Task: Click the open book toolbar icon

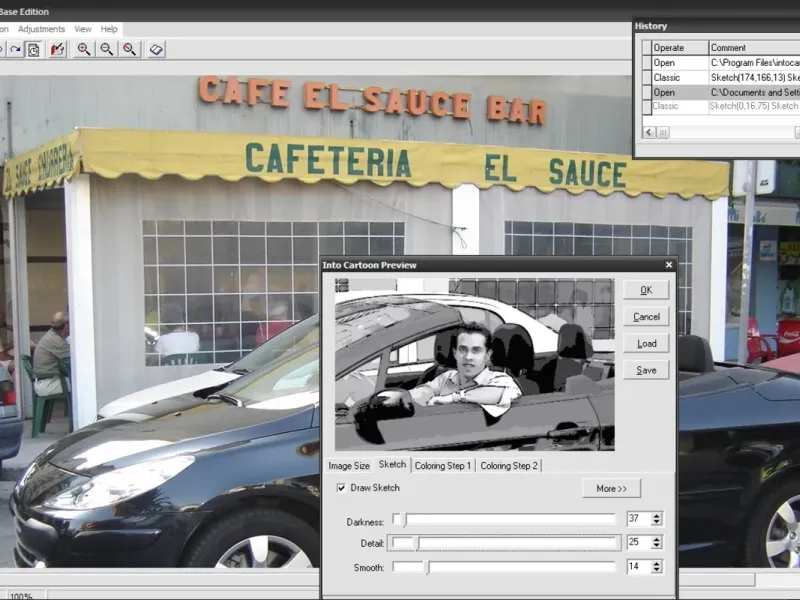Action: coord(156,49)
